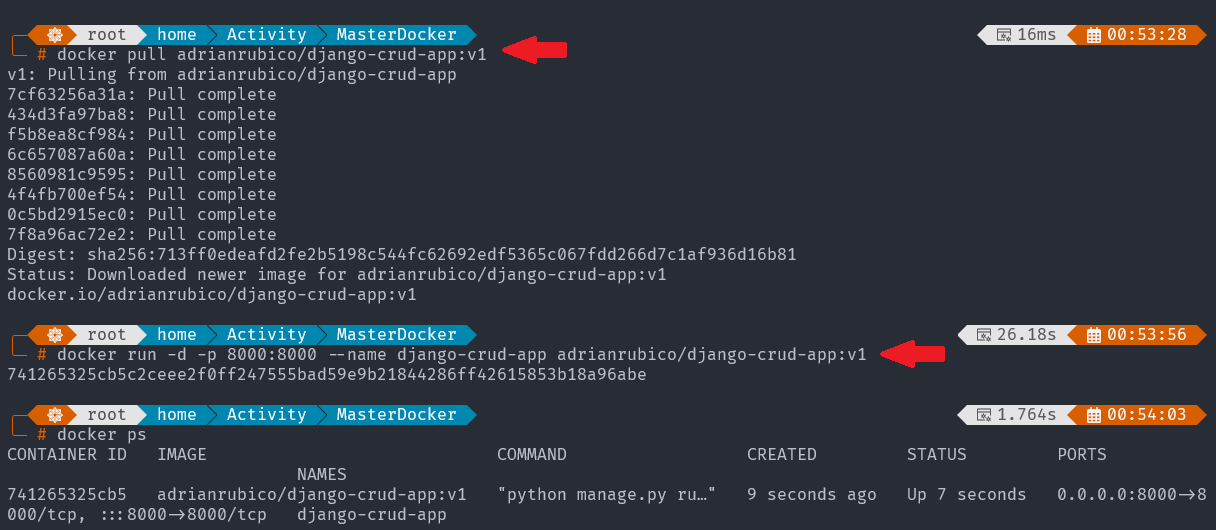Click the home segment in third prompt
Image resolution: width=1216 pixels, height=530 pixels.
[x=176, y=415]
